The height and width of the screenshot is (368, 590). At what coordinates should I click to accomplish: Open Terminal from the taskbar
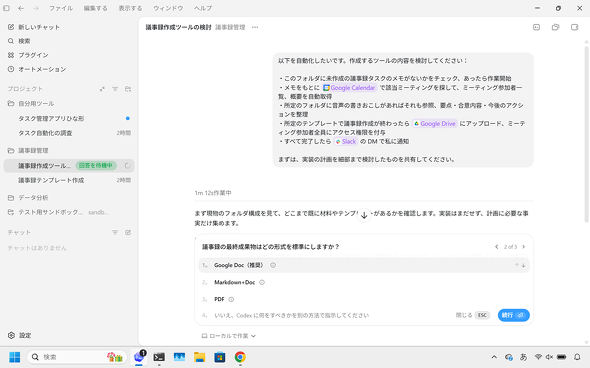coord(159,357)
